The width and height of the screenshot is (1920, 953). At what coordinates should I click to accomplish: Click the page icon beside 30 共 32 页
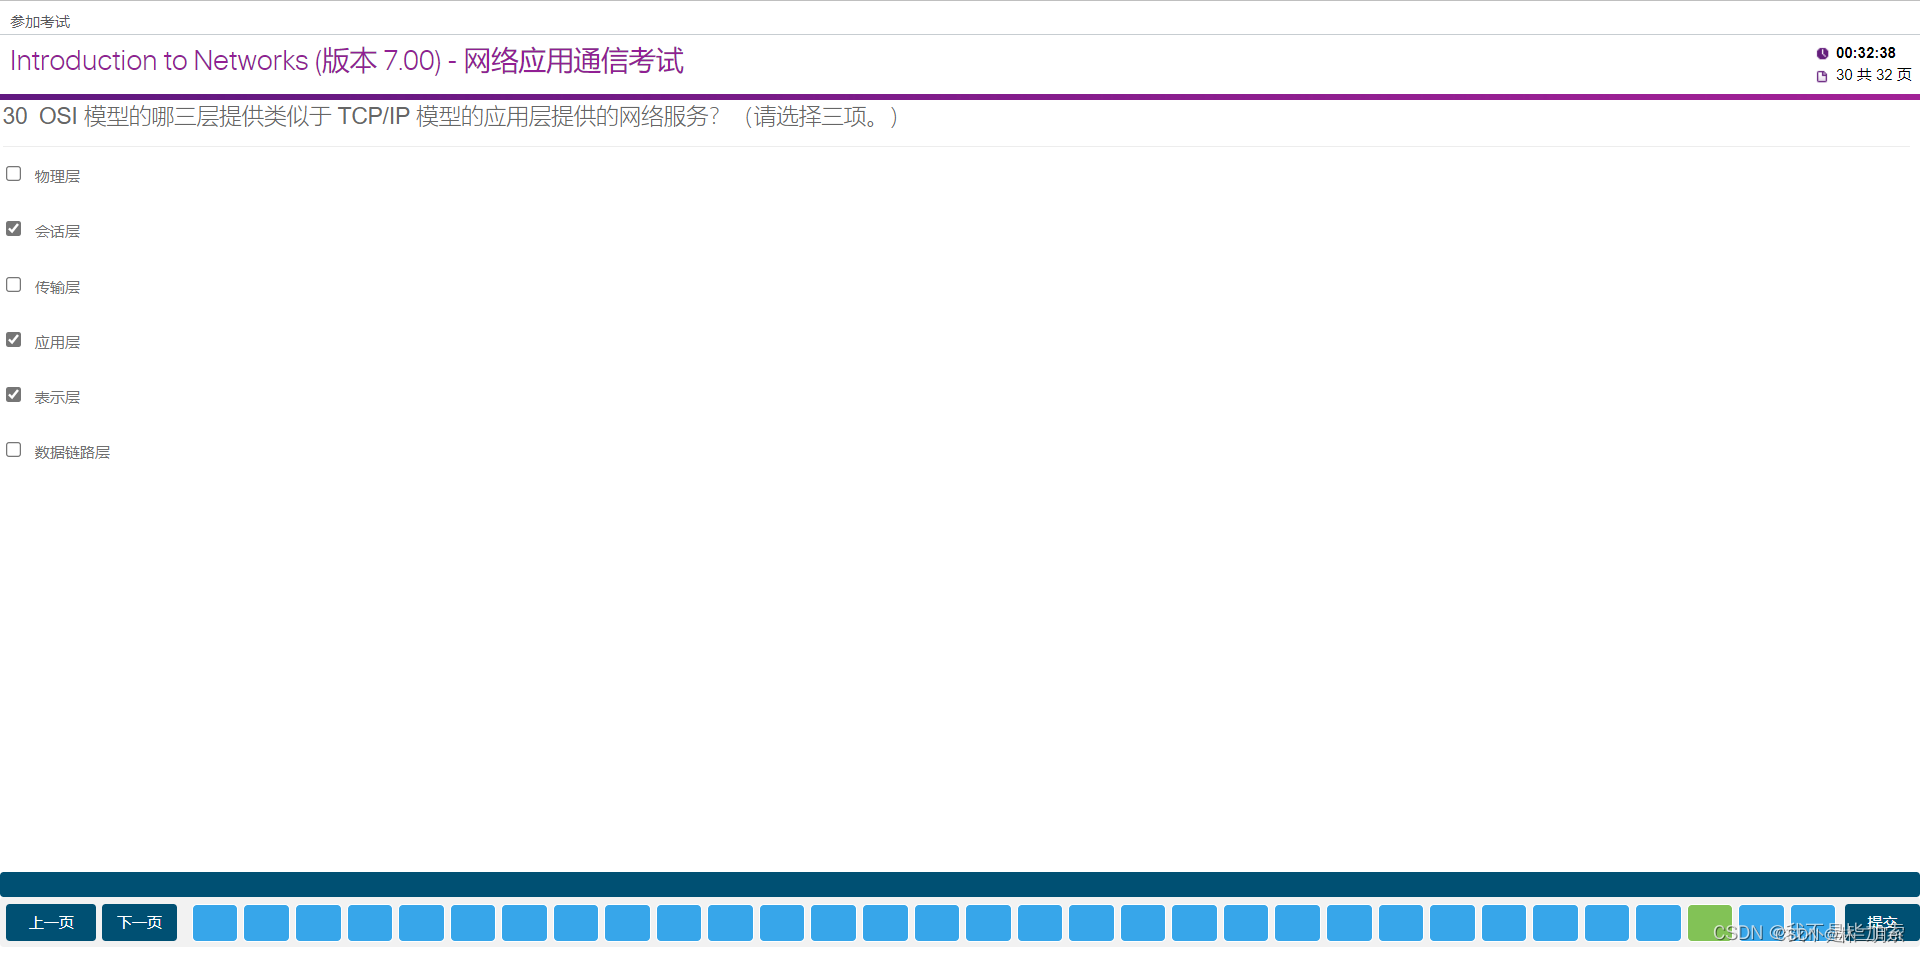[x=1822, y=76]
